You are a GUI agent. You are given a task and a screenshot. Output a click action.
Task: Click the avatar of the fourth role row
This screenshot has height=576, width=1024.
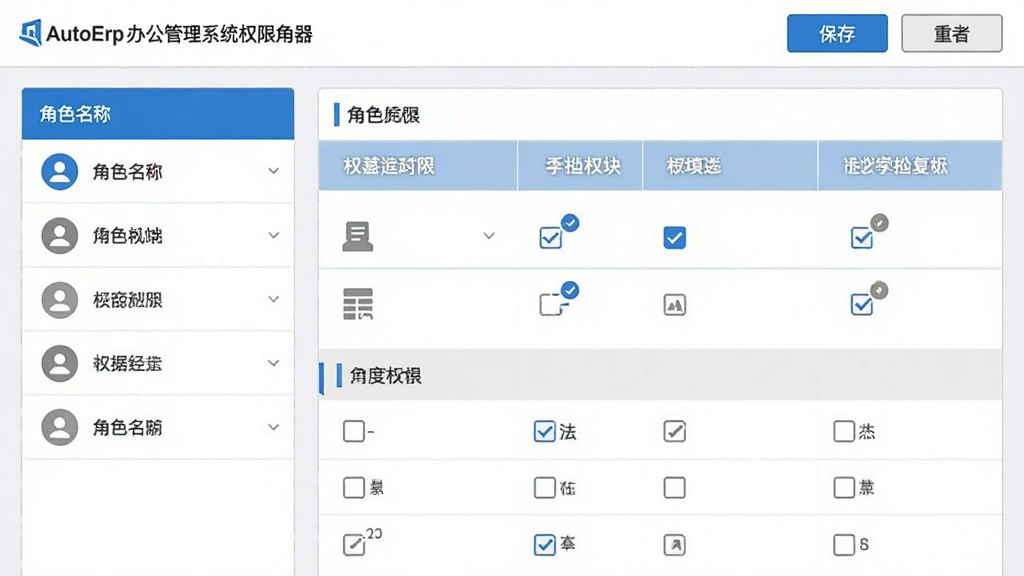click(59, 363)
